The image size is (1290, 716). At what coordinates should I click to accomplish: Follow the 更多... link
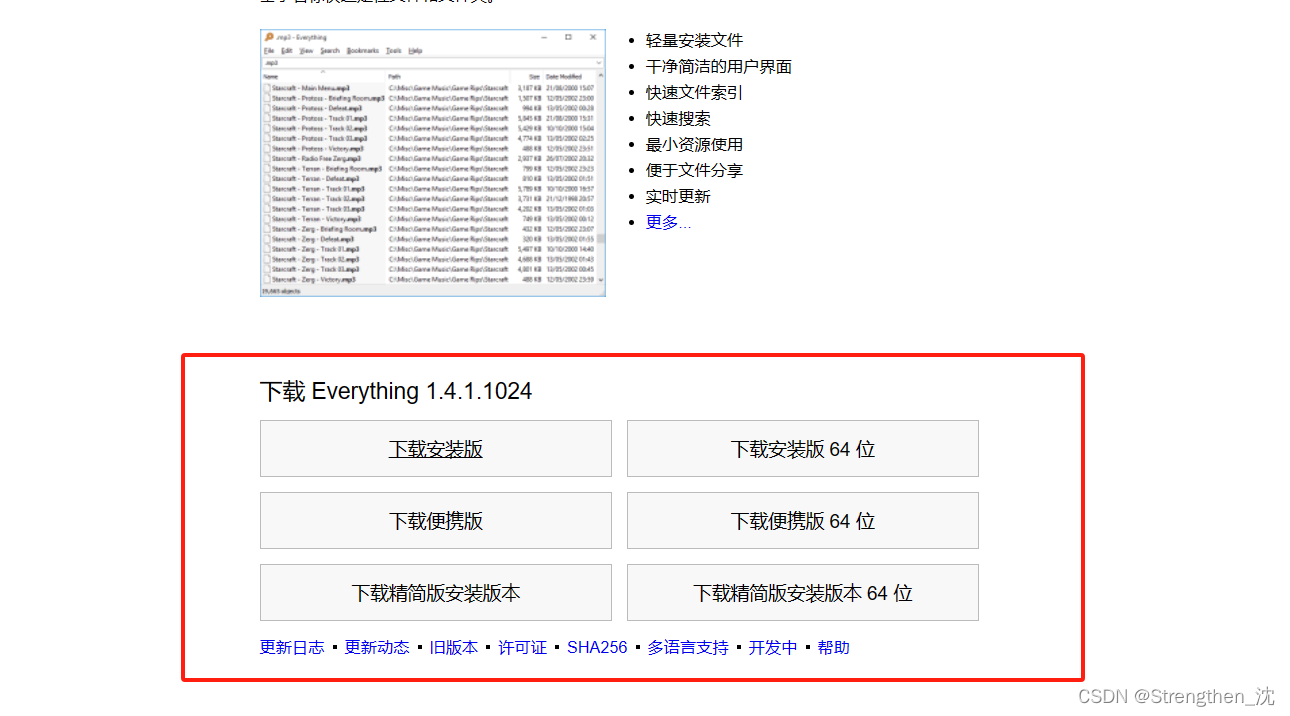tap(668, 222)
